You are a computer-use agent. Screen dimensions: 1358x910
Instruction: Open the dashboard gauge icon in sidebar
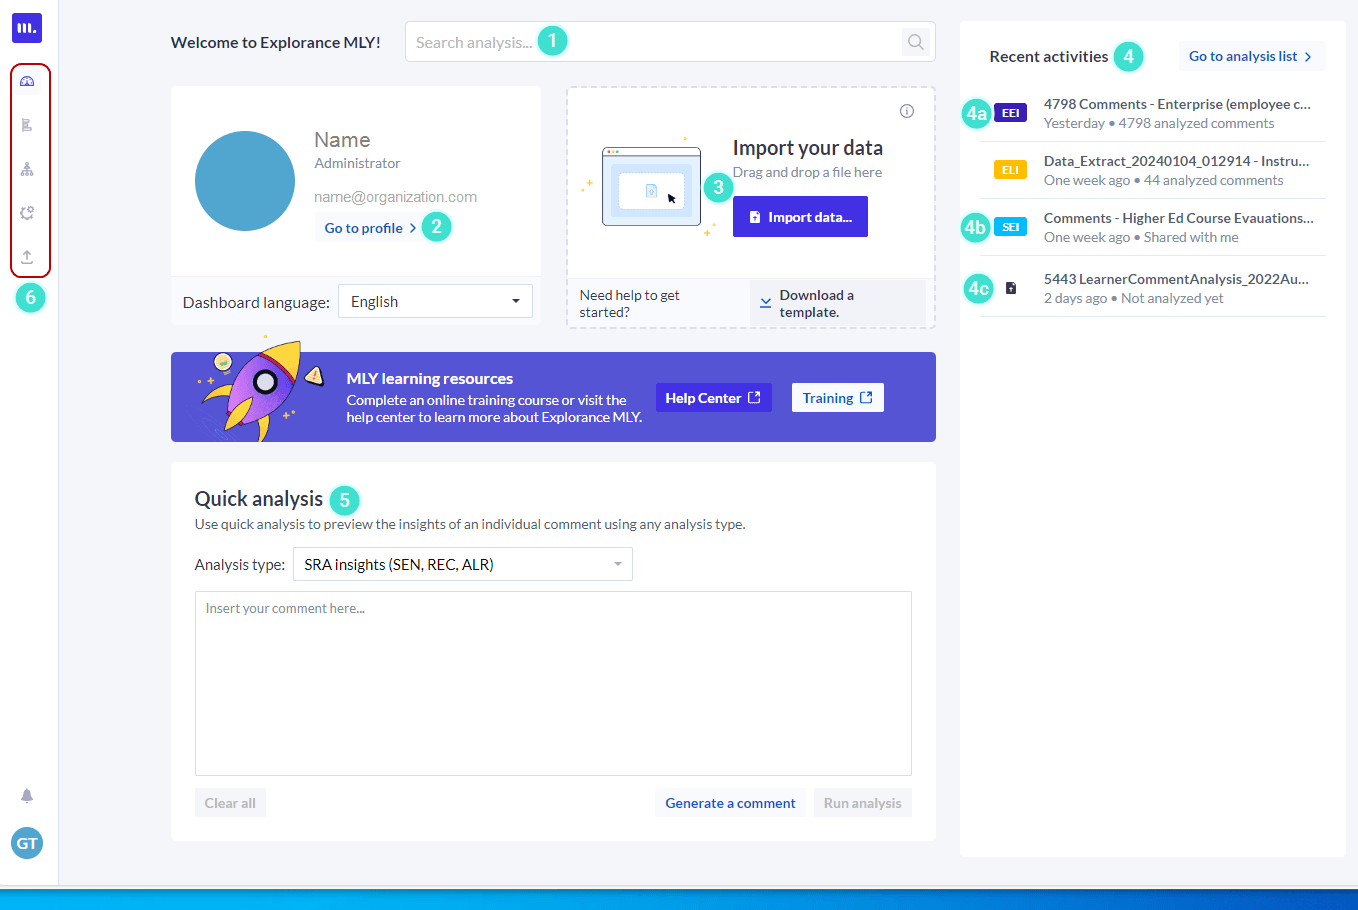click(x=27, y=81)
